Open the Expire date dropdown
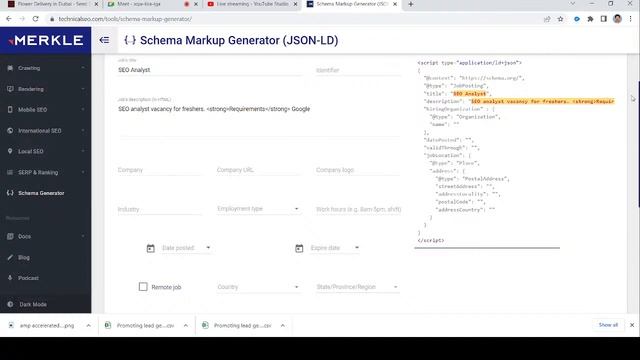640x360 pixels. (x=335, y=248)
